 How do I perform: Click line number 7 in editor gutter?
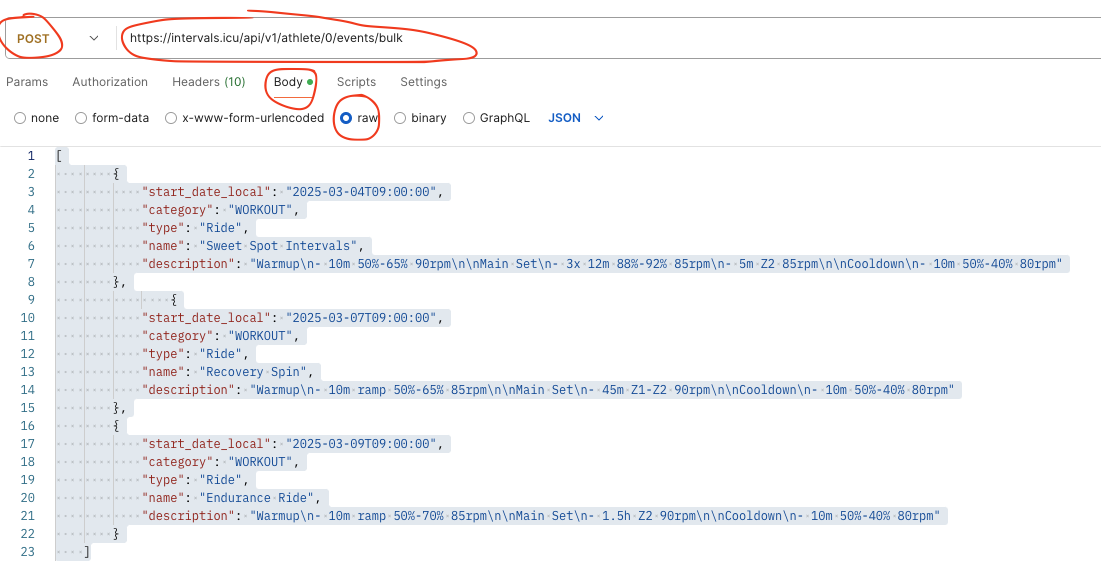tap(30, 263)
